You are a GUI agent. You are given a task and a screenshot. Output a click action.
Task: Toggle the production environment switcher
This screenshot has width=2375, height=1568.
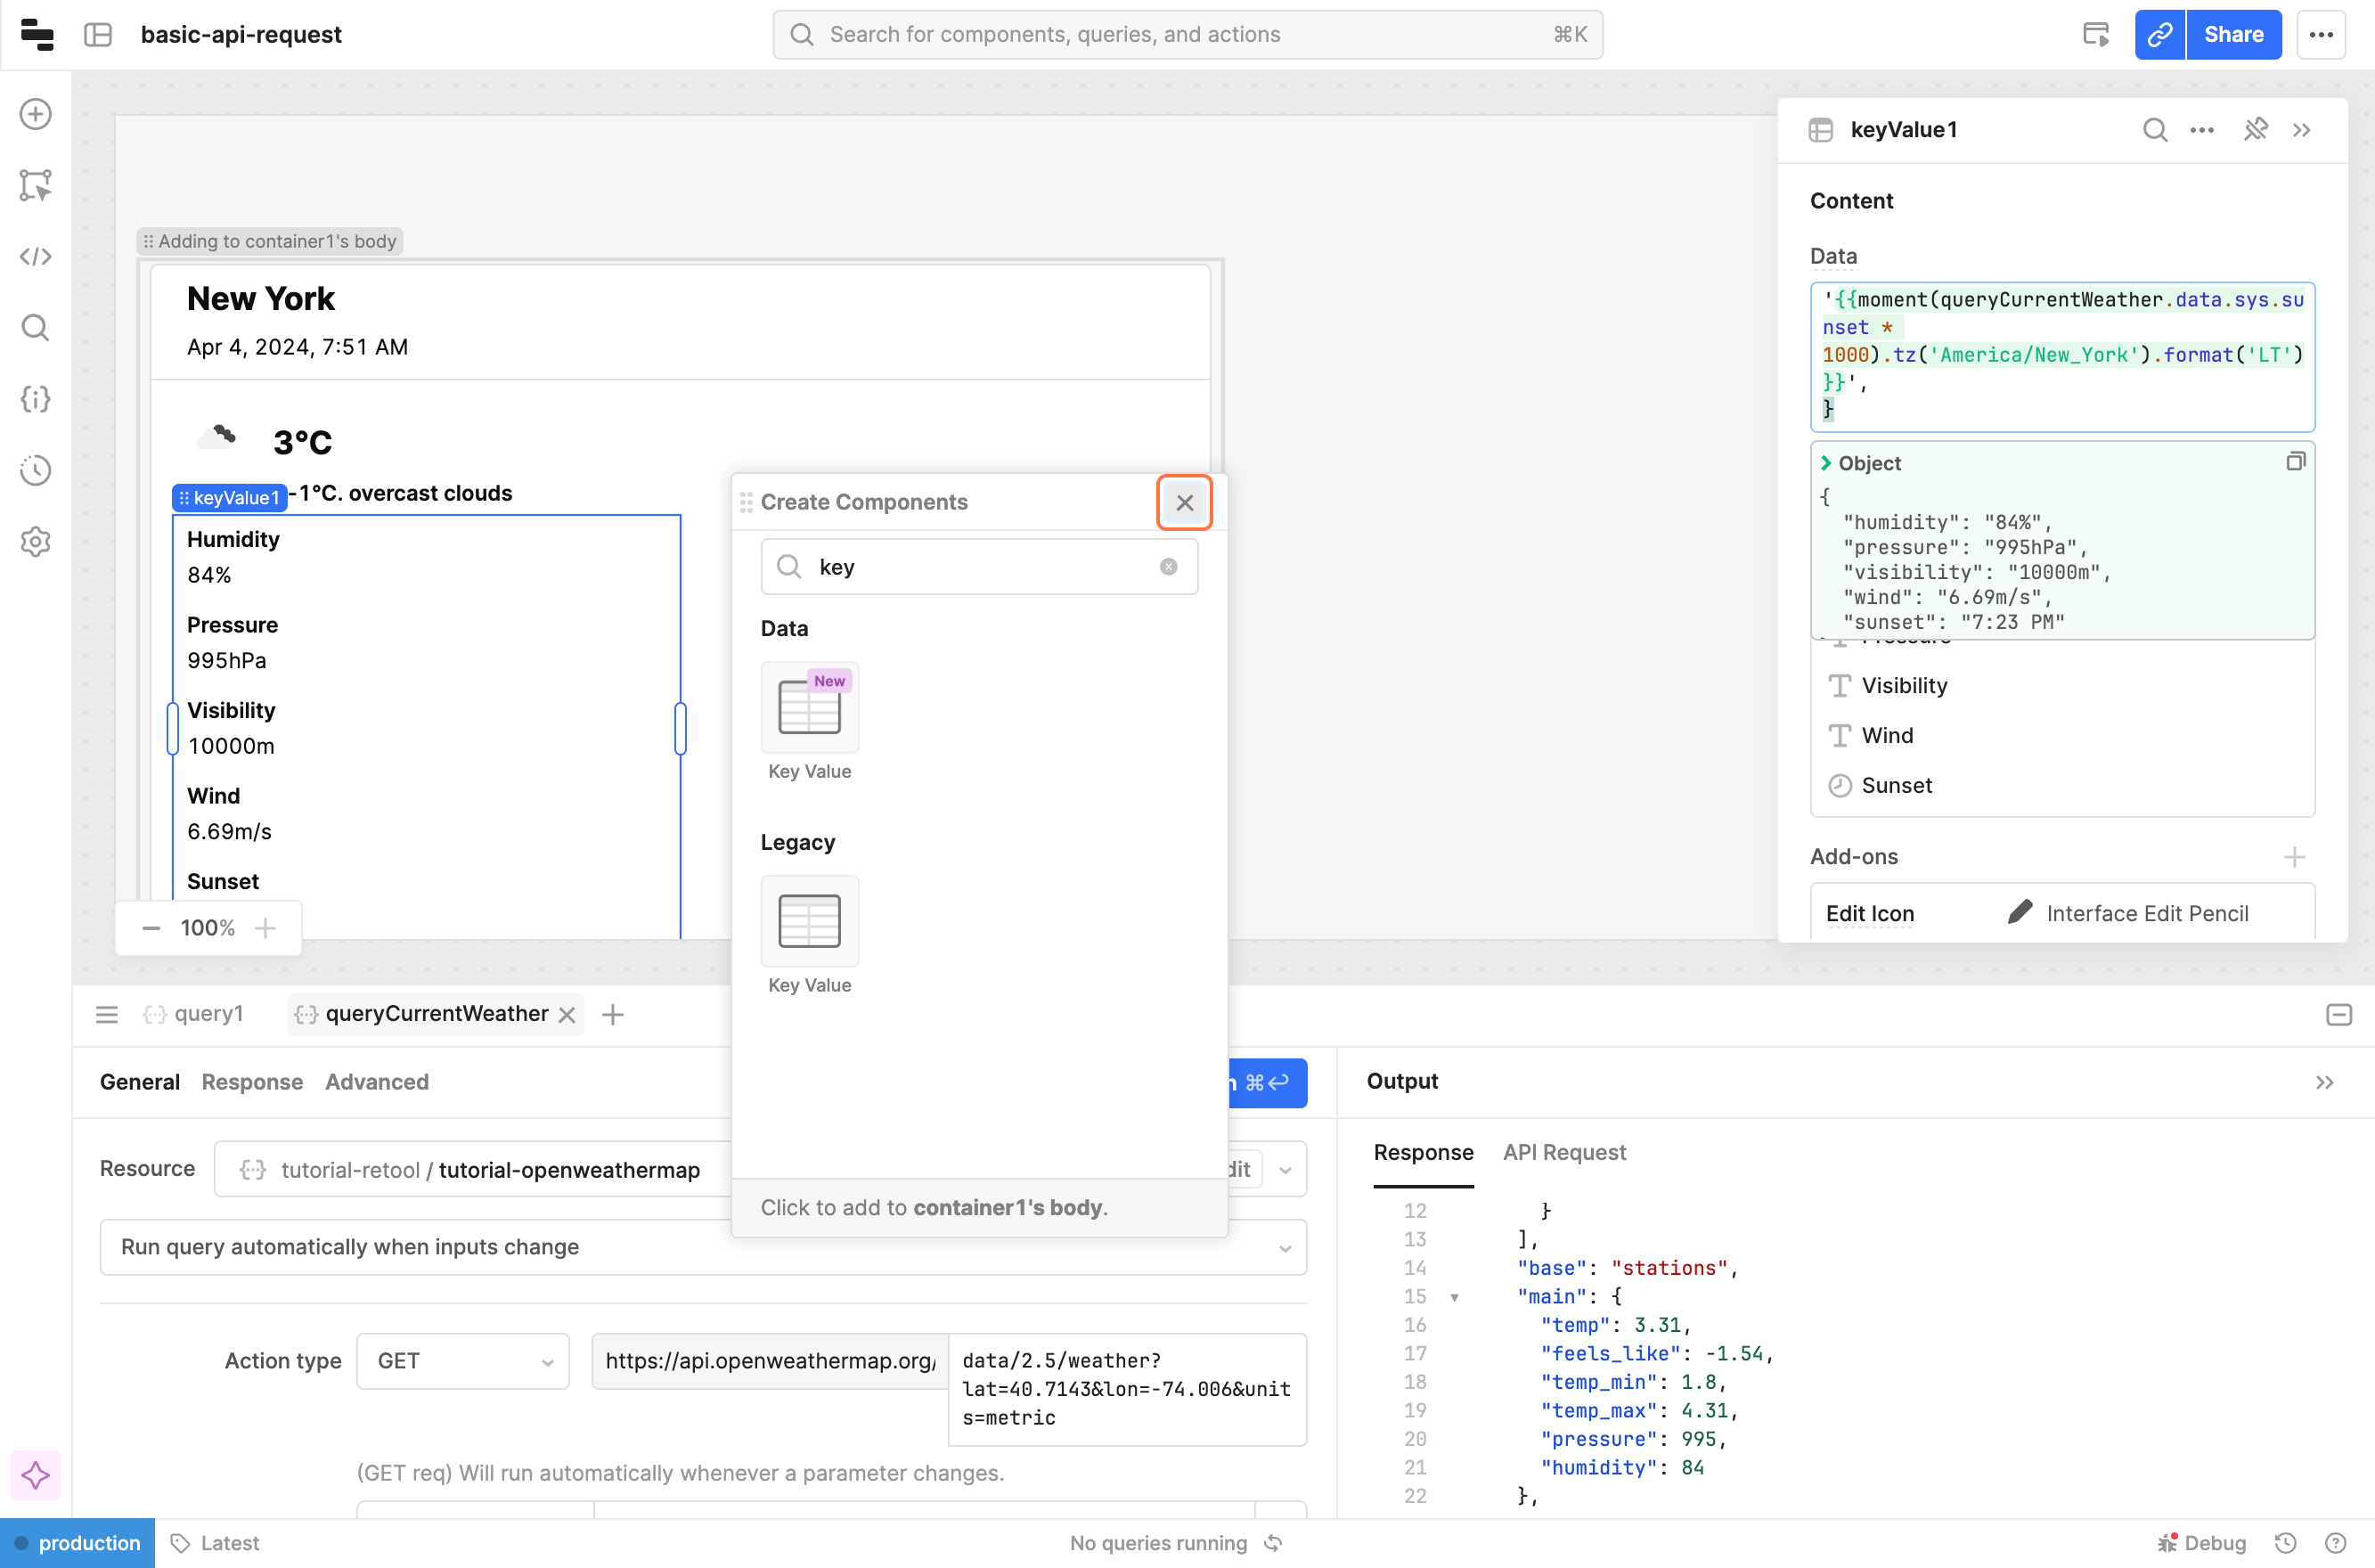coord(78,1542)
